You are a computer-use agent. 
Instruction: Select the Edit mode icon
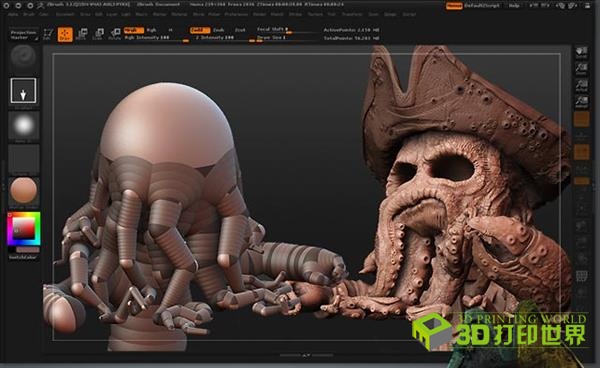click(47, 34)
